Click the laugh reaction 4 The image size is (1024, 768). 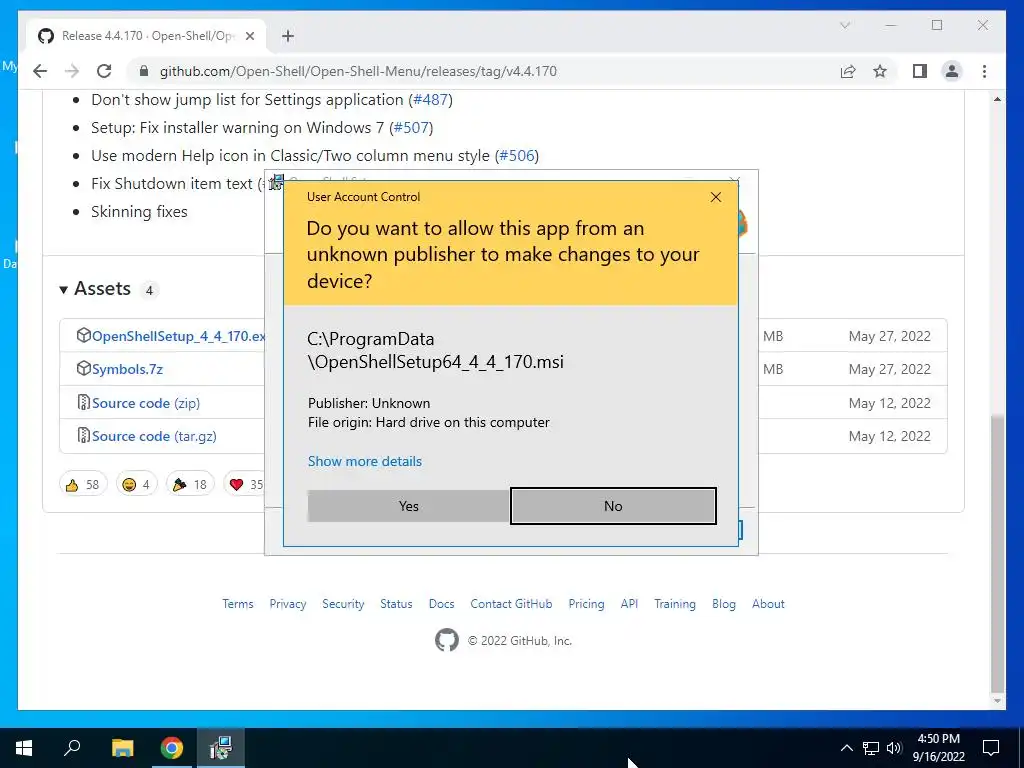pyautogui.click(x=136, y=485)
